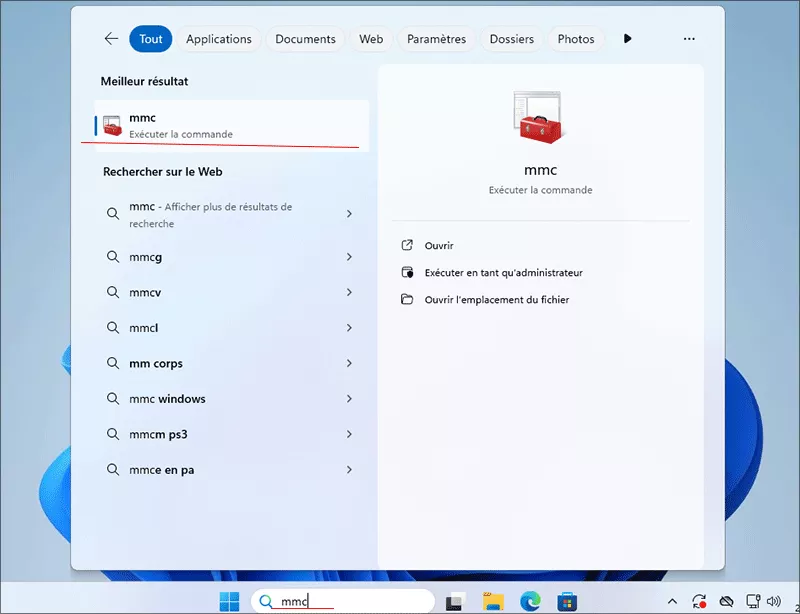
Task: Open the three-dot more options menu
Action: [689, 39]
